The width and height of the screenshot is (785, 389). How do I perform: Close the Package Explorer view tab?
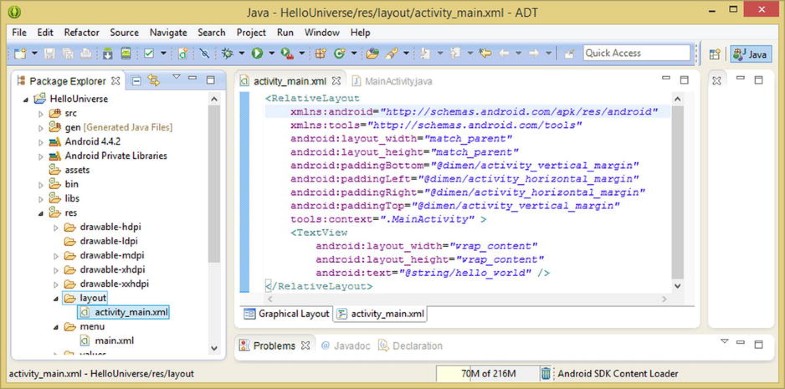click(x=115, y=81)
